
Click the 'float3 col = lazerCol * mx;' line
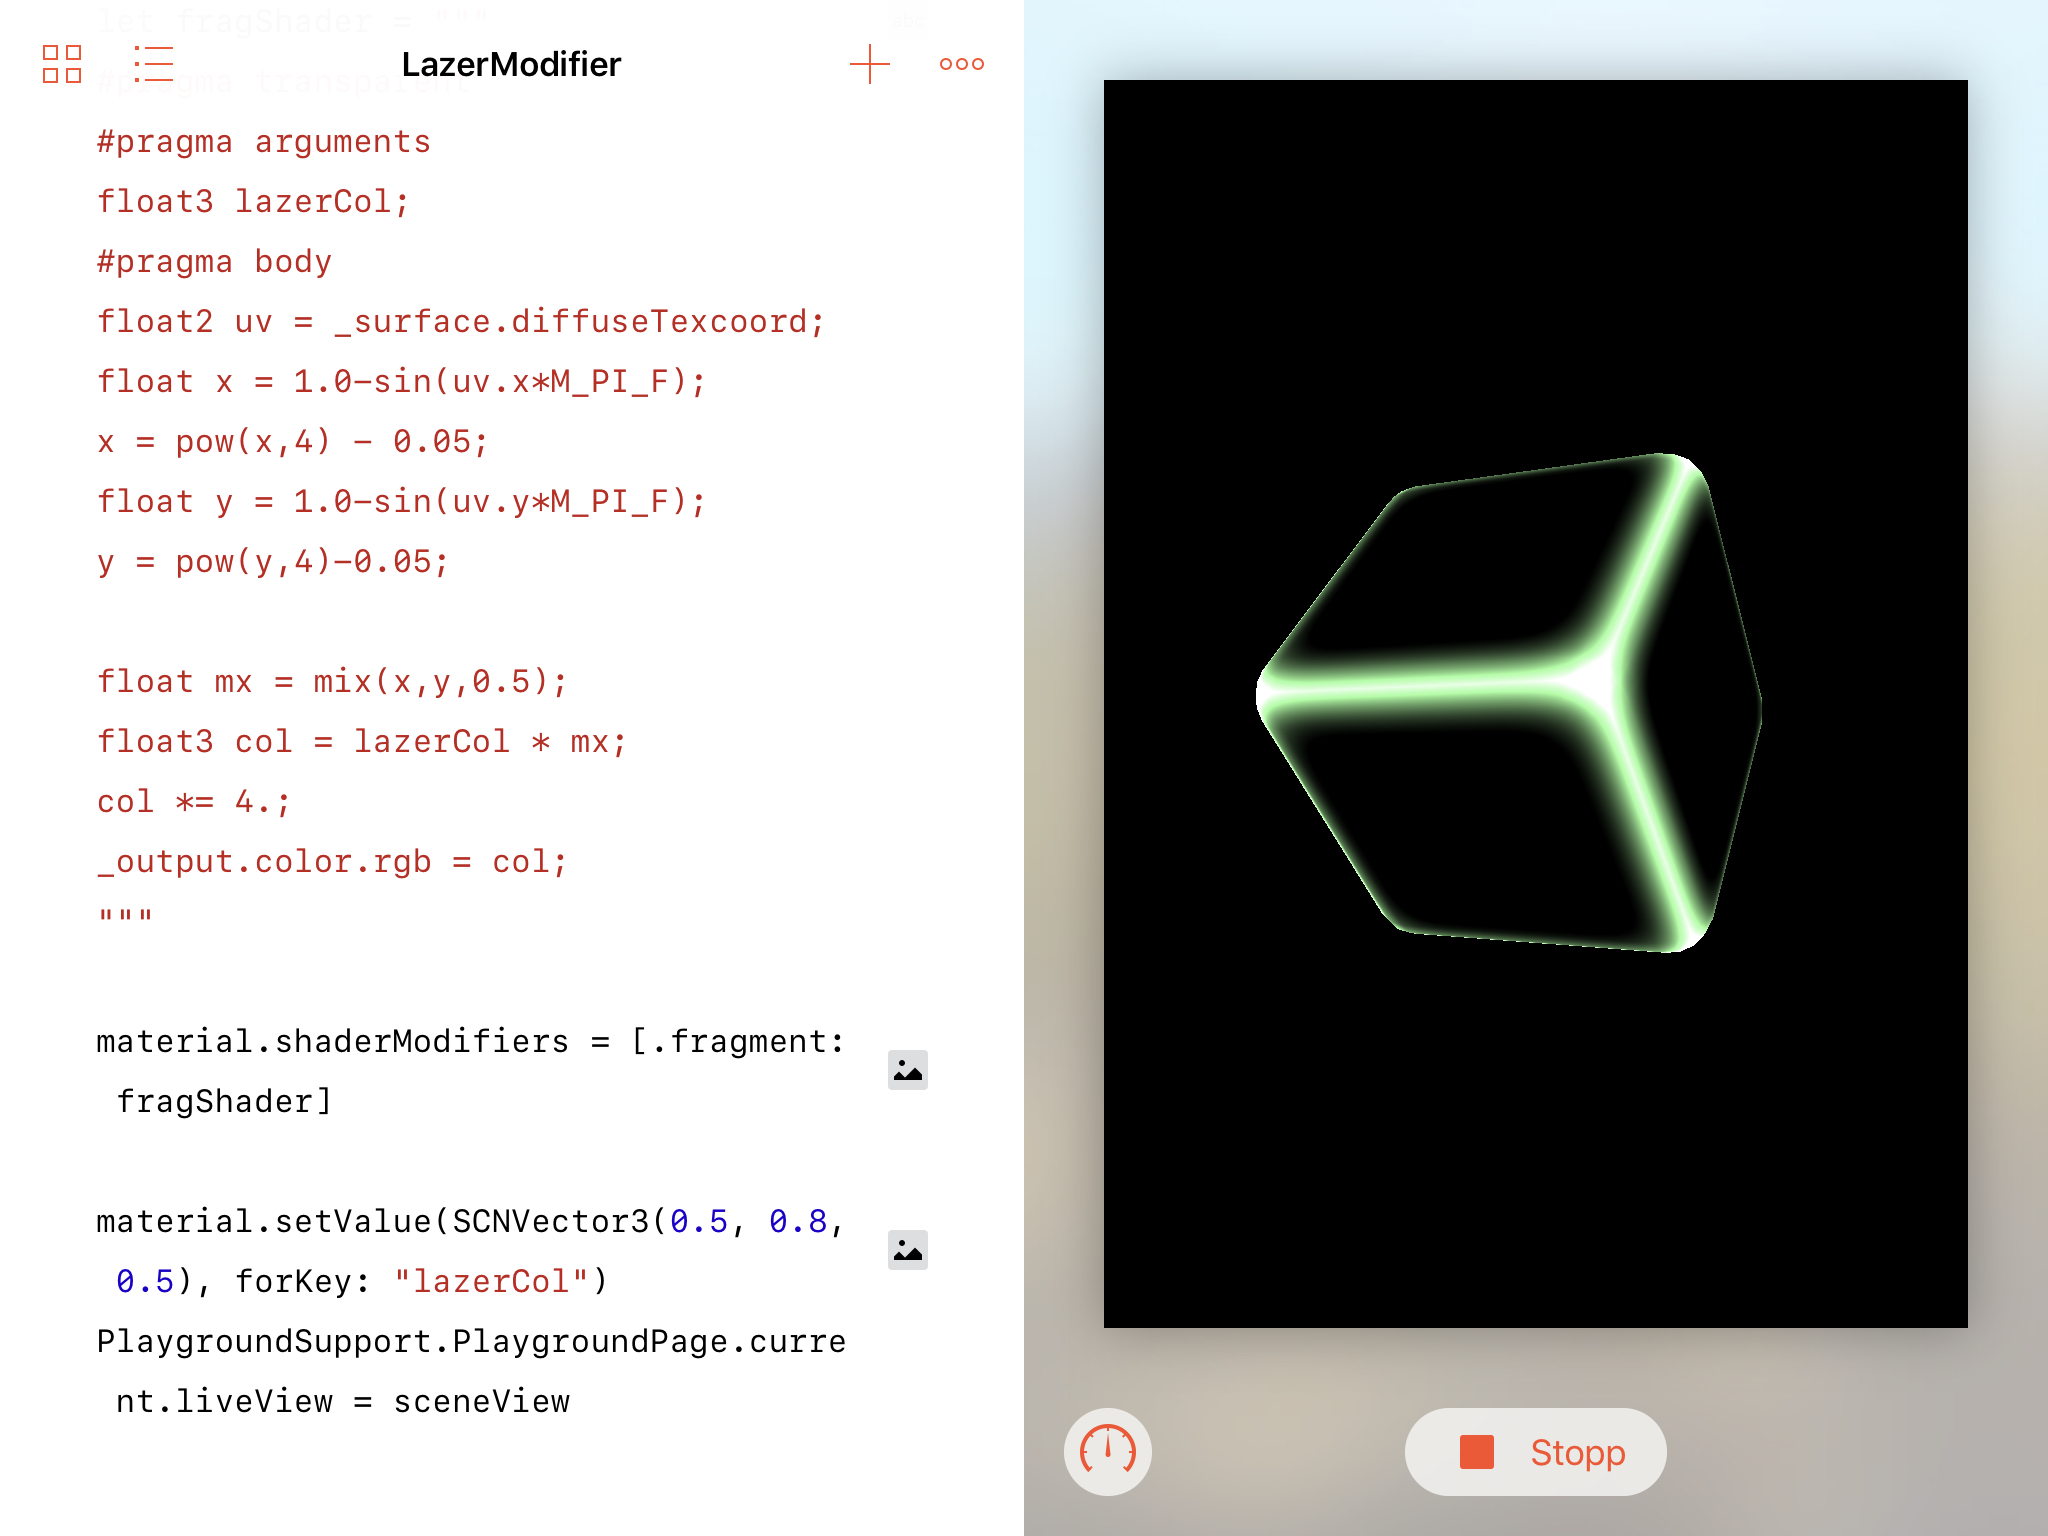point(362,742)
